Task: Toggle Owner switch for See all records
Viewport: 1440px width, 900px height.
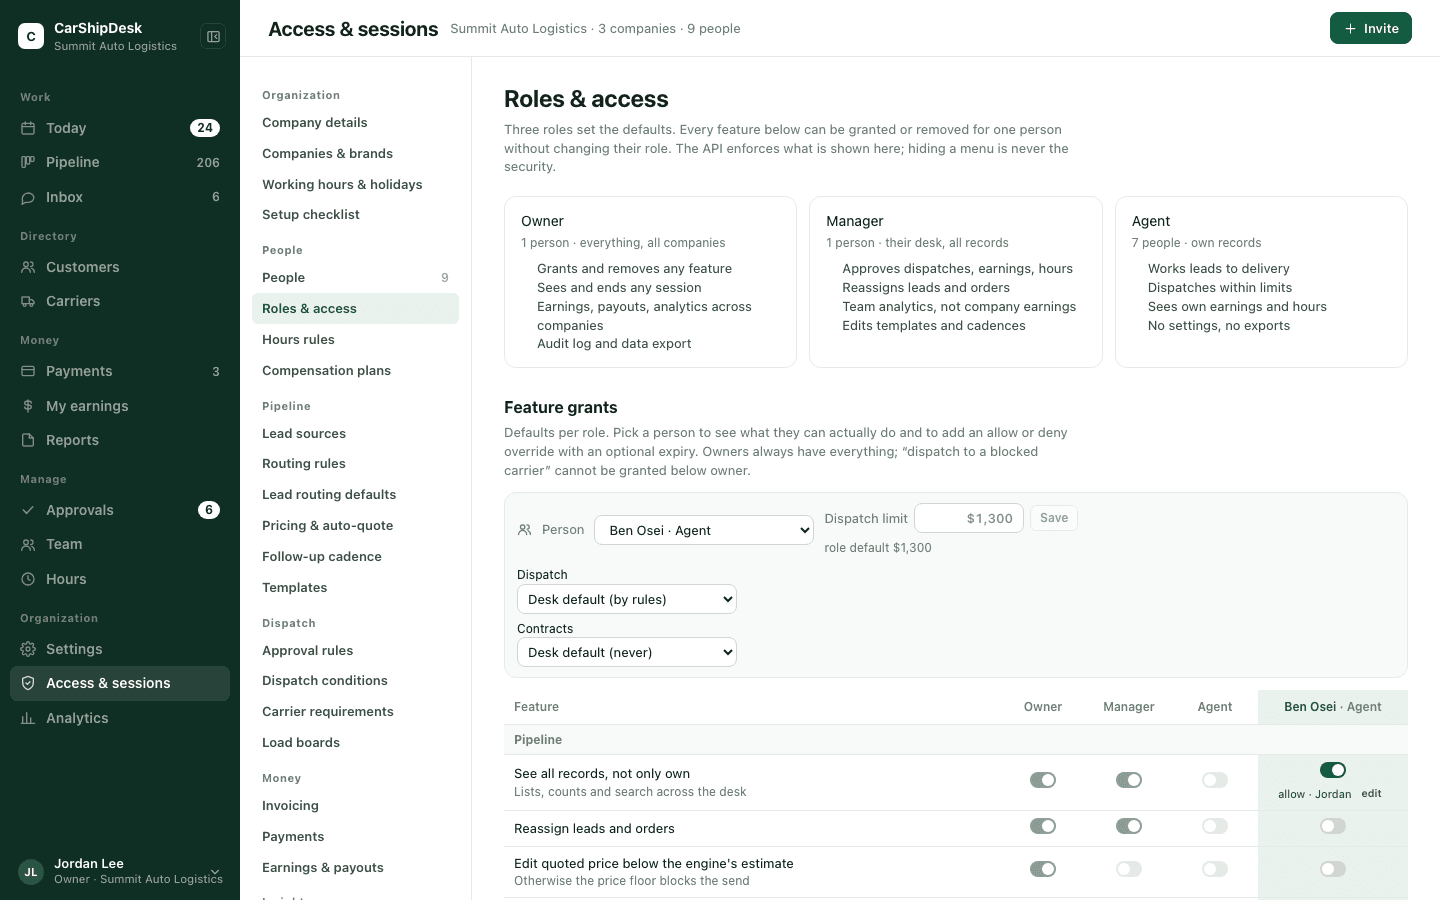Action: point(1043,780)
